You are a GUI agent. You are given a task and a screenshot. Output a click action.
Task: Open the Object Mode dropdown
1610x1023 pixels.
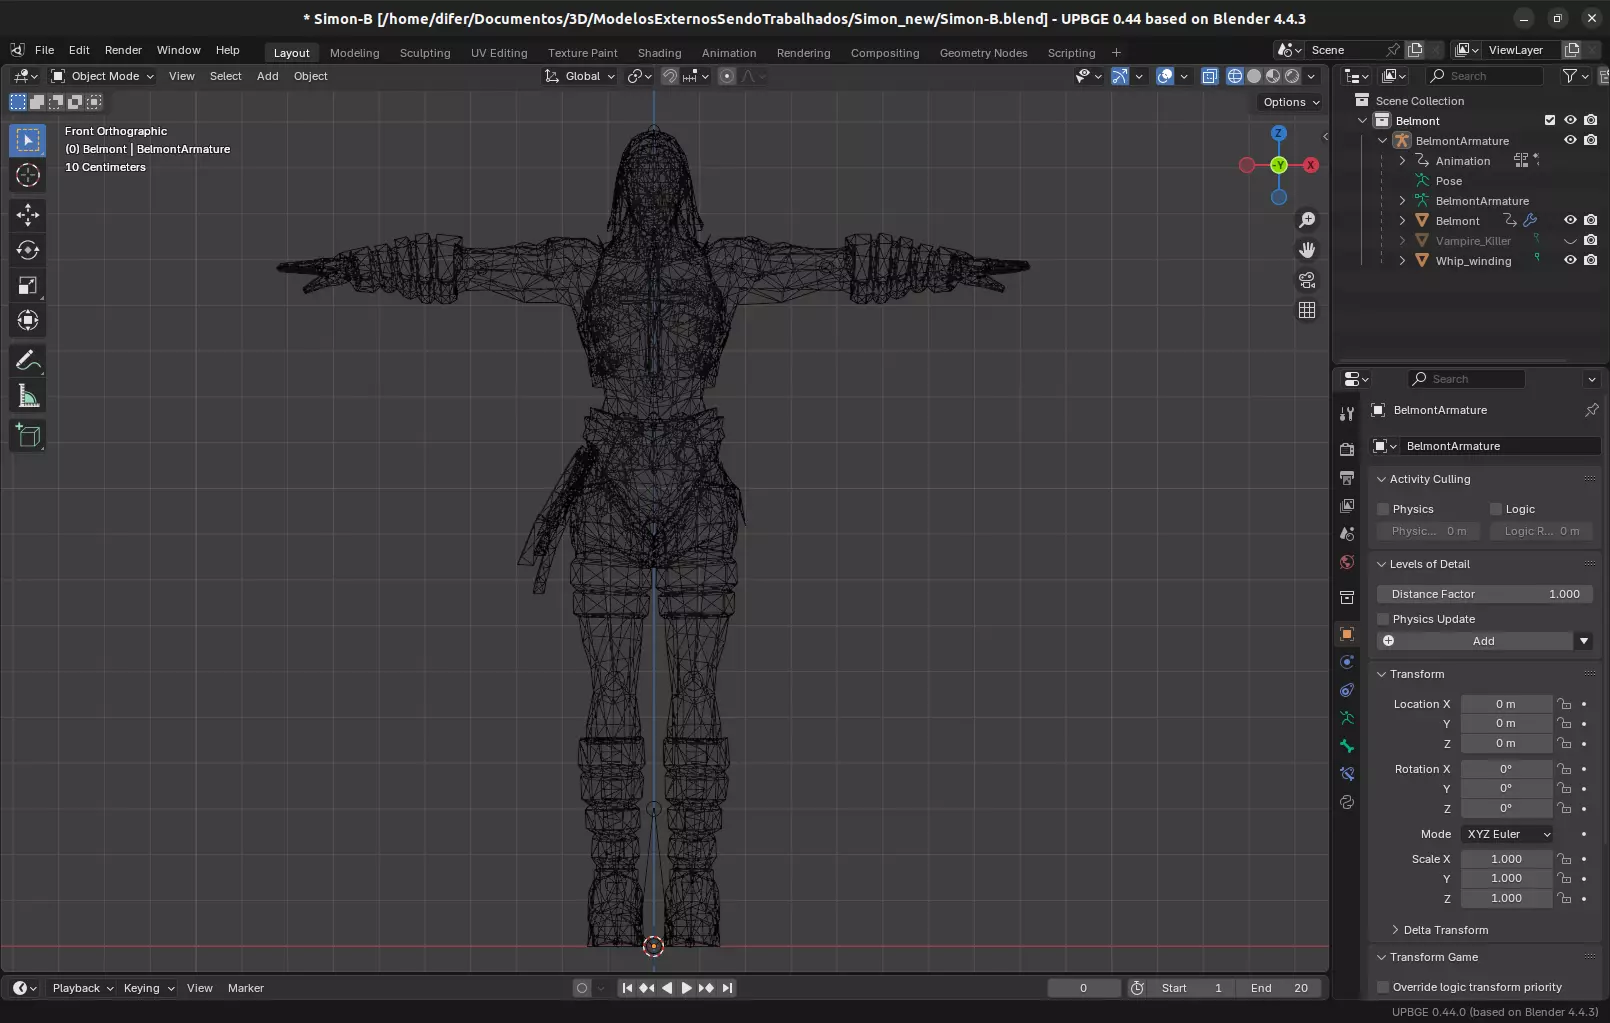[102, 76]
